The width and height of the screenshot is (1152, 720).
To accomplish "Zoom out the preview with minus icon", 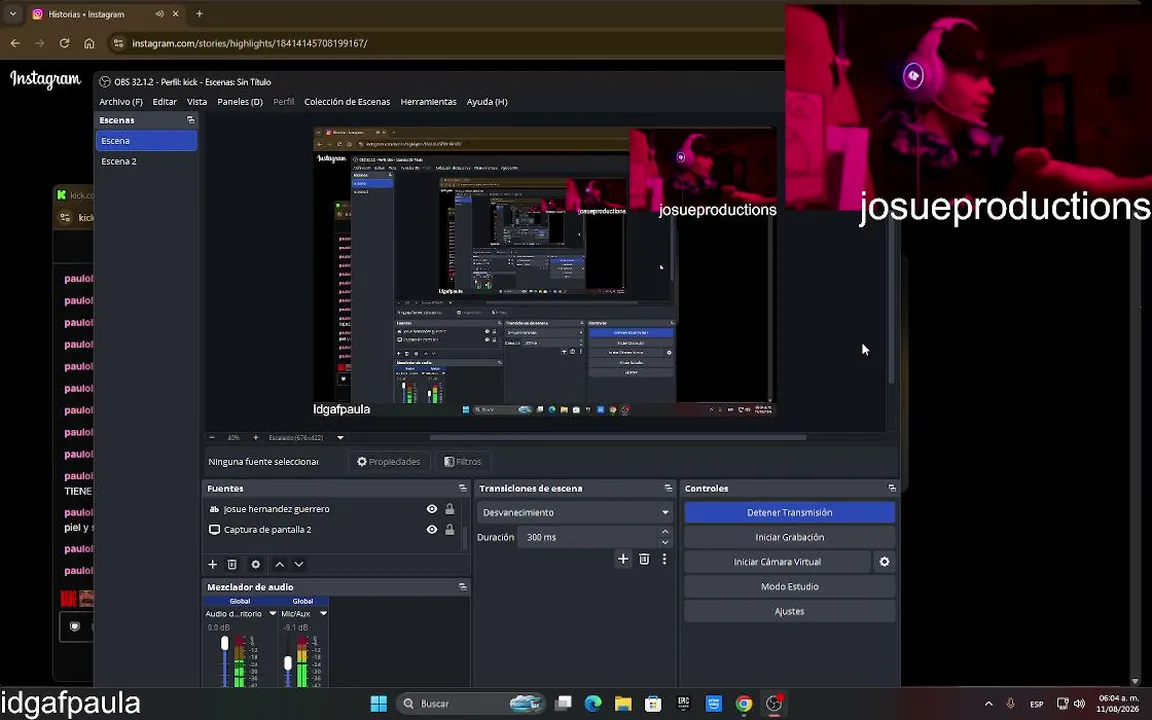I will [212, 437].
